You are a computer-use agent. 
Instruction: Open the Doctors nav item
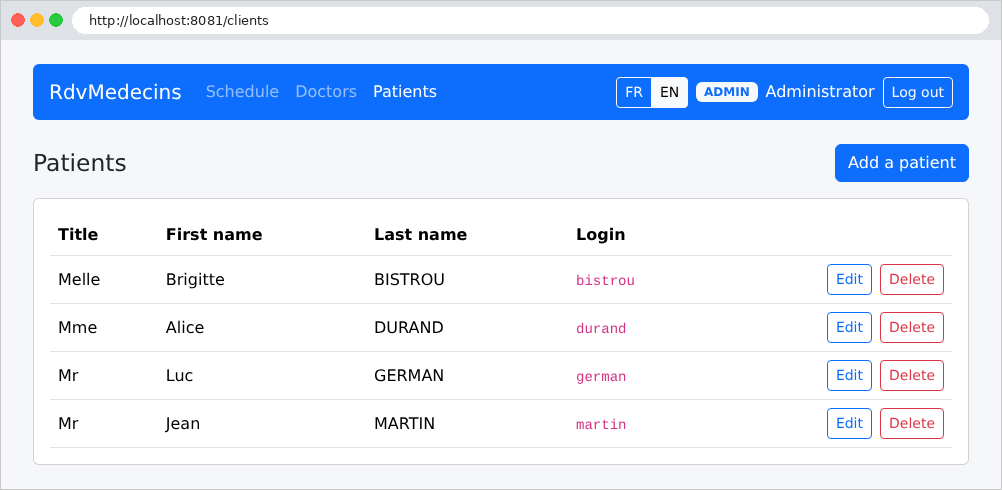point(326,92)
